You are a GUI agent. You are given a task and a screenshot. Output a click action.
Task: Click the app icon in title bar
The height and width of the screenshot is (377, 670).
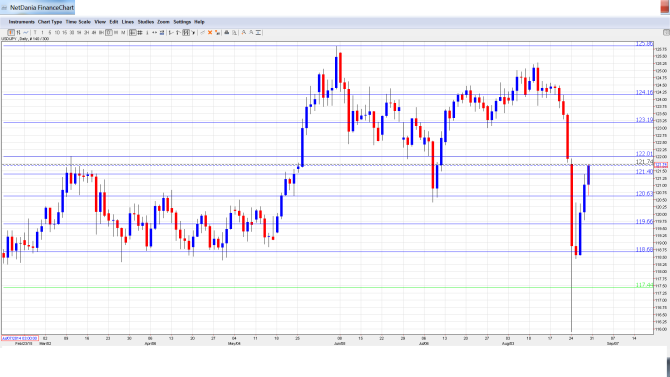coord(4,8)
